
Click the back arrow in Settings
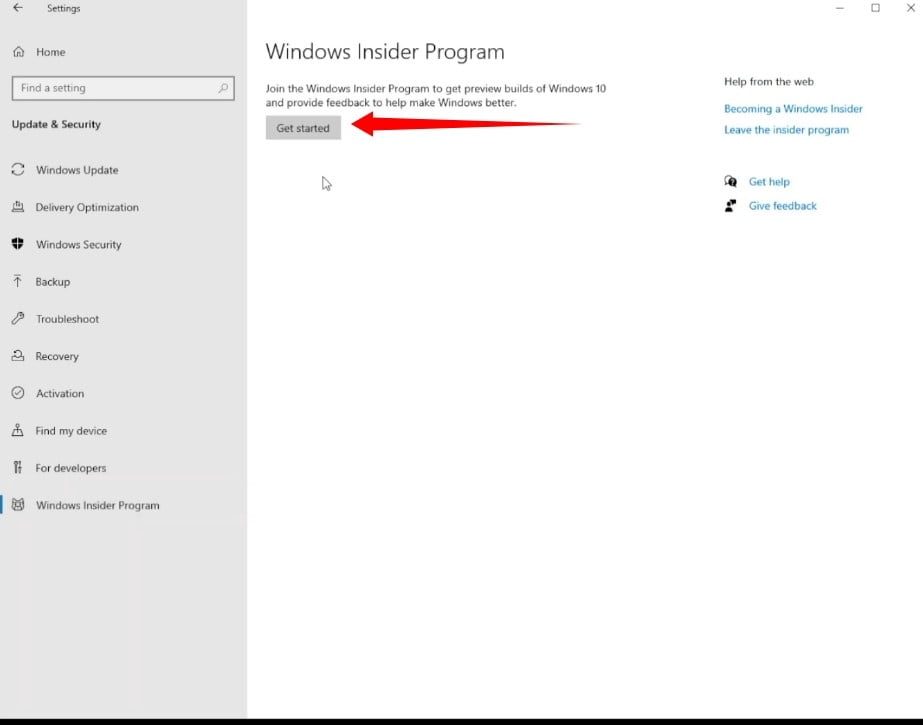pyautogui.click(x=18, y=8)
